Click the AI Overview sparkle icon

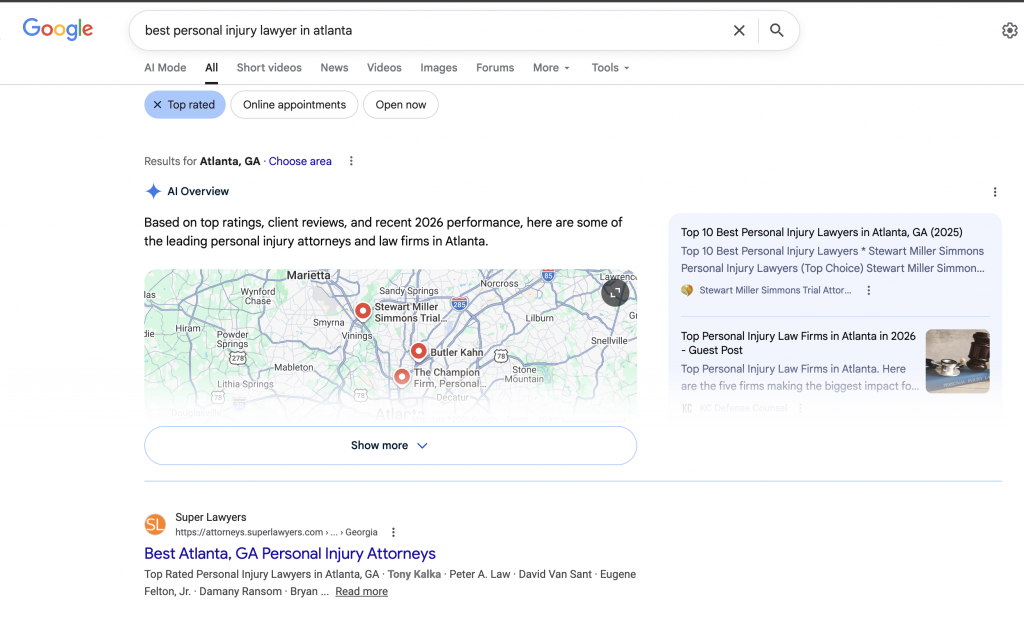153,191
